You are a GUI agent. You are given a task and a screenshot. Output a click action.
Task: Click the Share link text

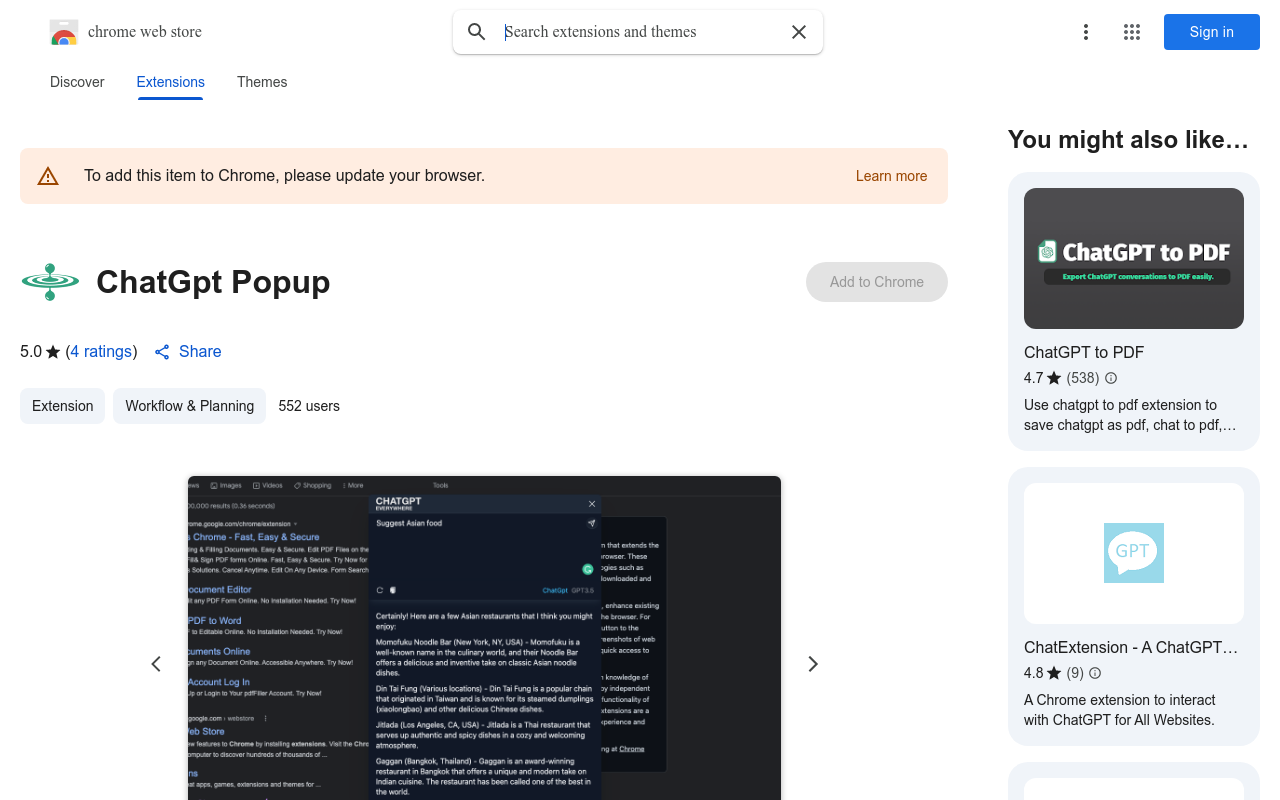200,352
